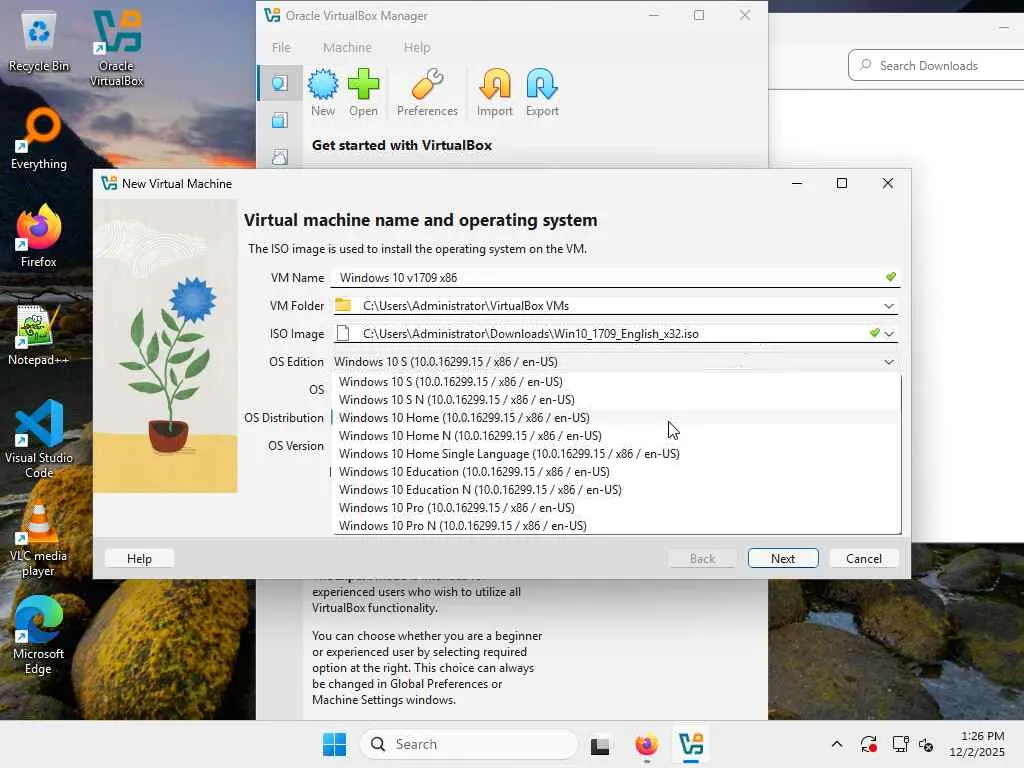Screen dimensions: 1024x768
Task: Select Oracle VirtualBox desktop shortcut
Action: pyautogui.click(x=116, y=49)
